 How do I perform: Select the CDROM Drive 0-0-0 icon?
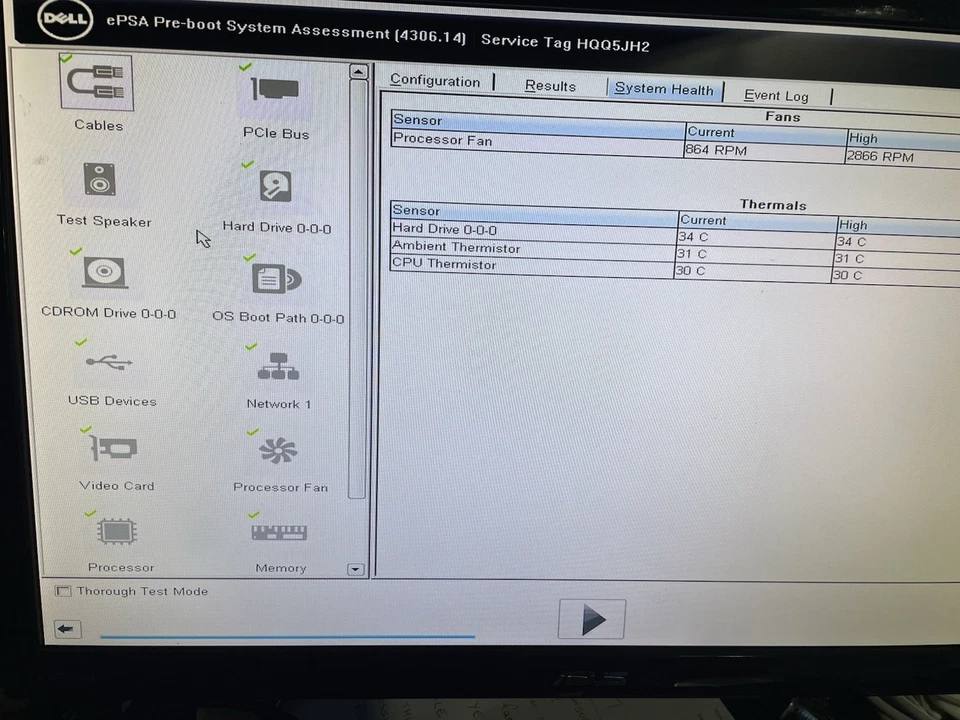pos(104,273)
